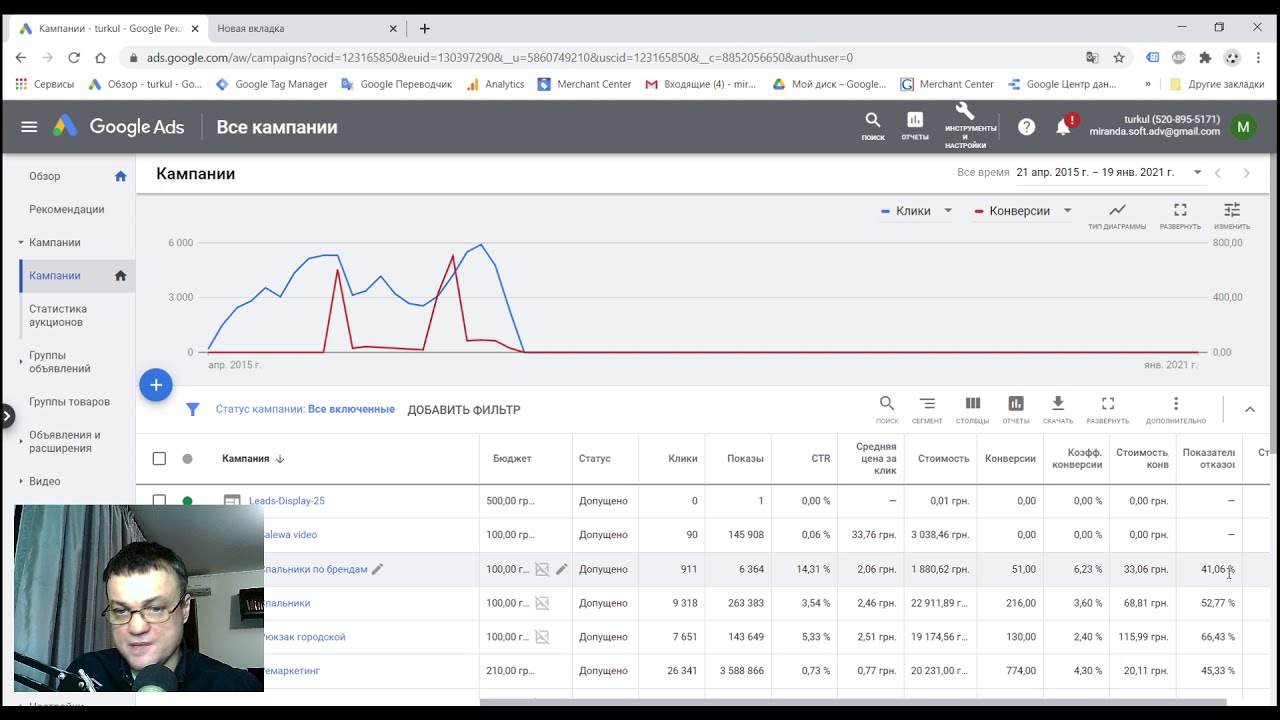1280x720 pixels.
Task: Open Chrome extensions puzzle icon
Action: [x=1205, y=57]
